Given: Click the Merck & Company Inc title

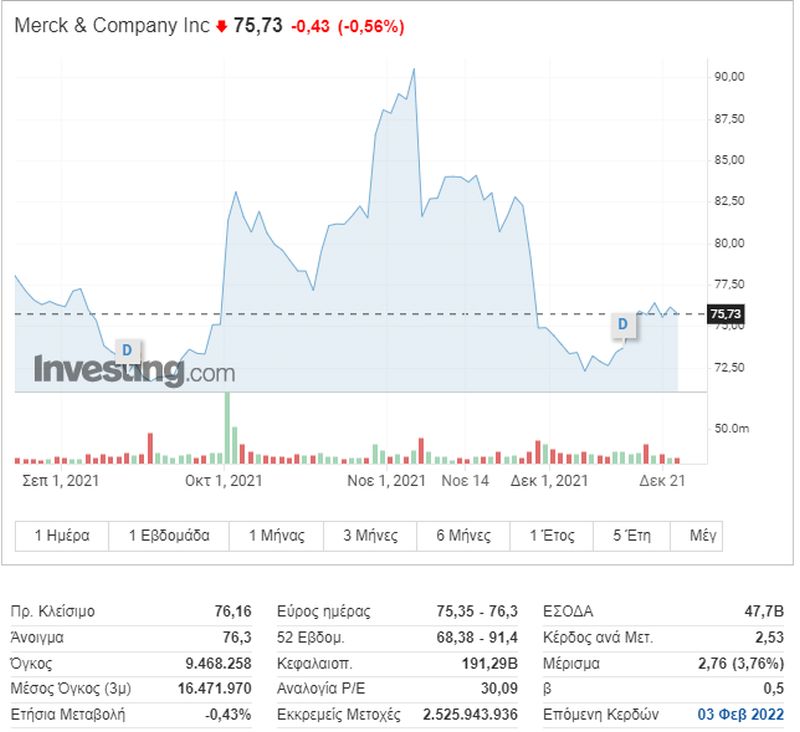Looking at the screenshot, I should tap(112, 25).
